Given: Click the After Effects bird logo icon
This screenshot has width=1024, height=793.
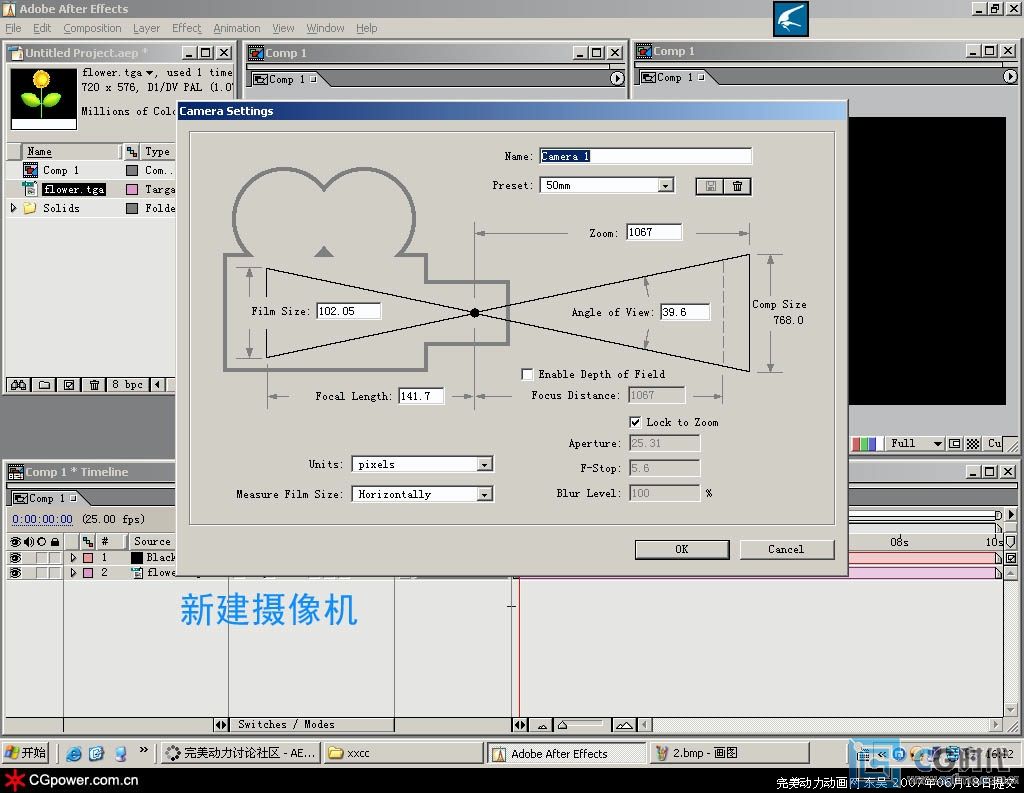Looking at the screenshot, I should [791, 18].
